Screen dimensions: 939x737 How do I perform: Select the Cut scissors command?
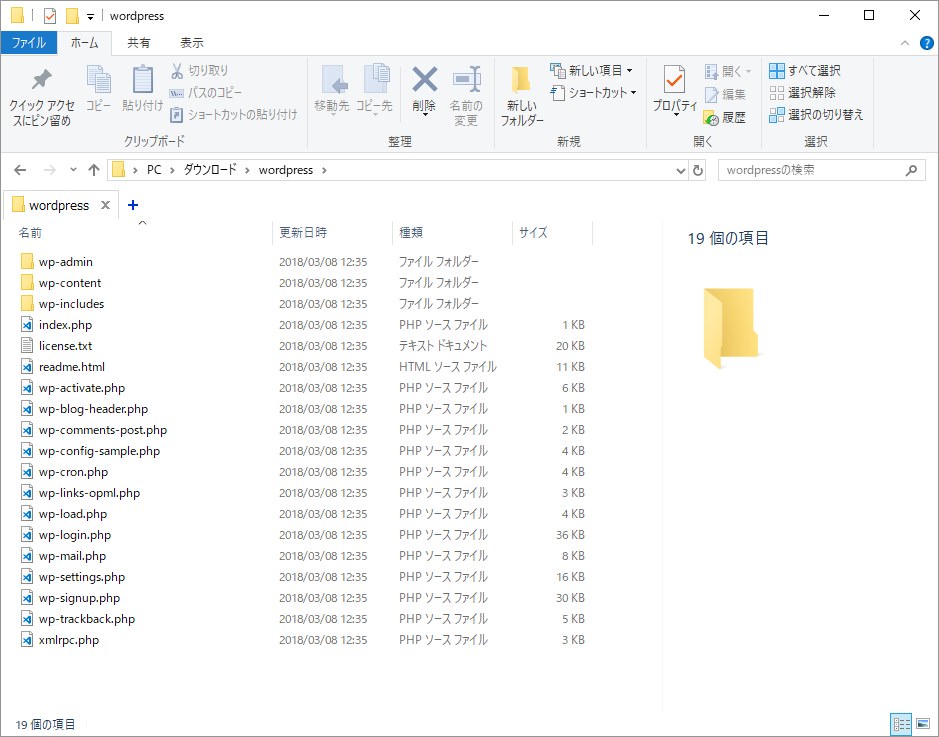[x=199, y=71]
